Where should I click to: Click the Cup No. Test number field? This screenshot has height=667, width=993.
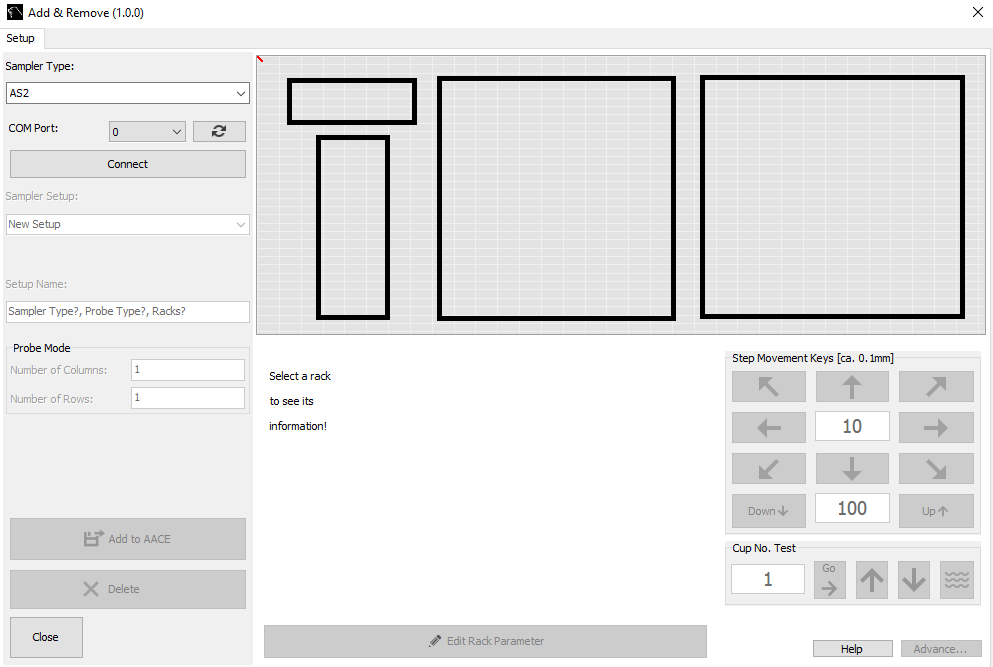(767, 579)
